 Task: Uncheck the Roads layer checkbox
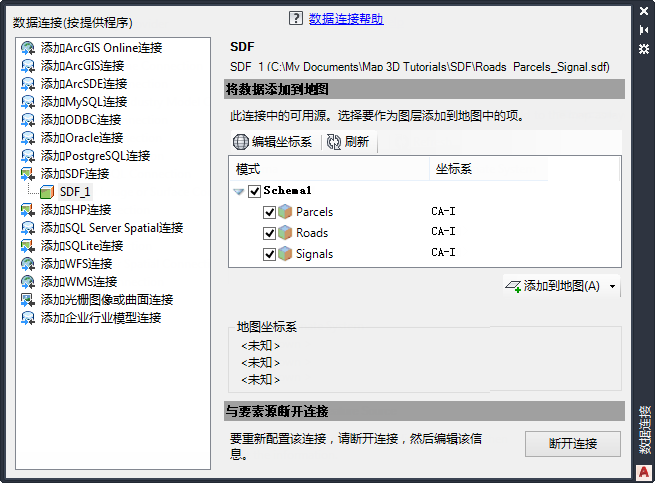269,233
